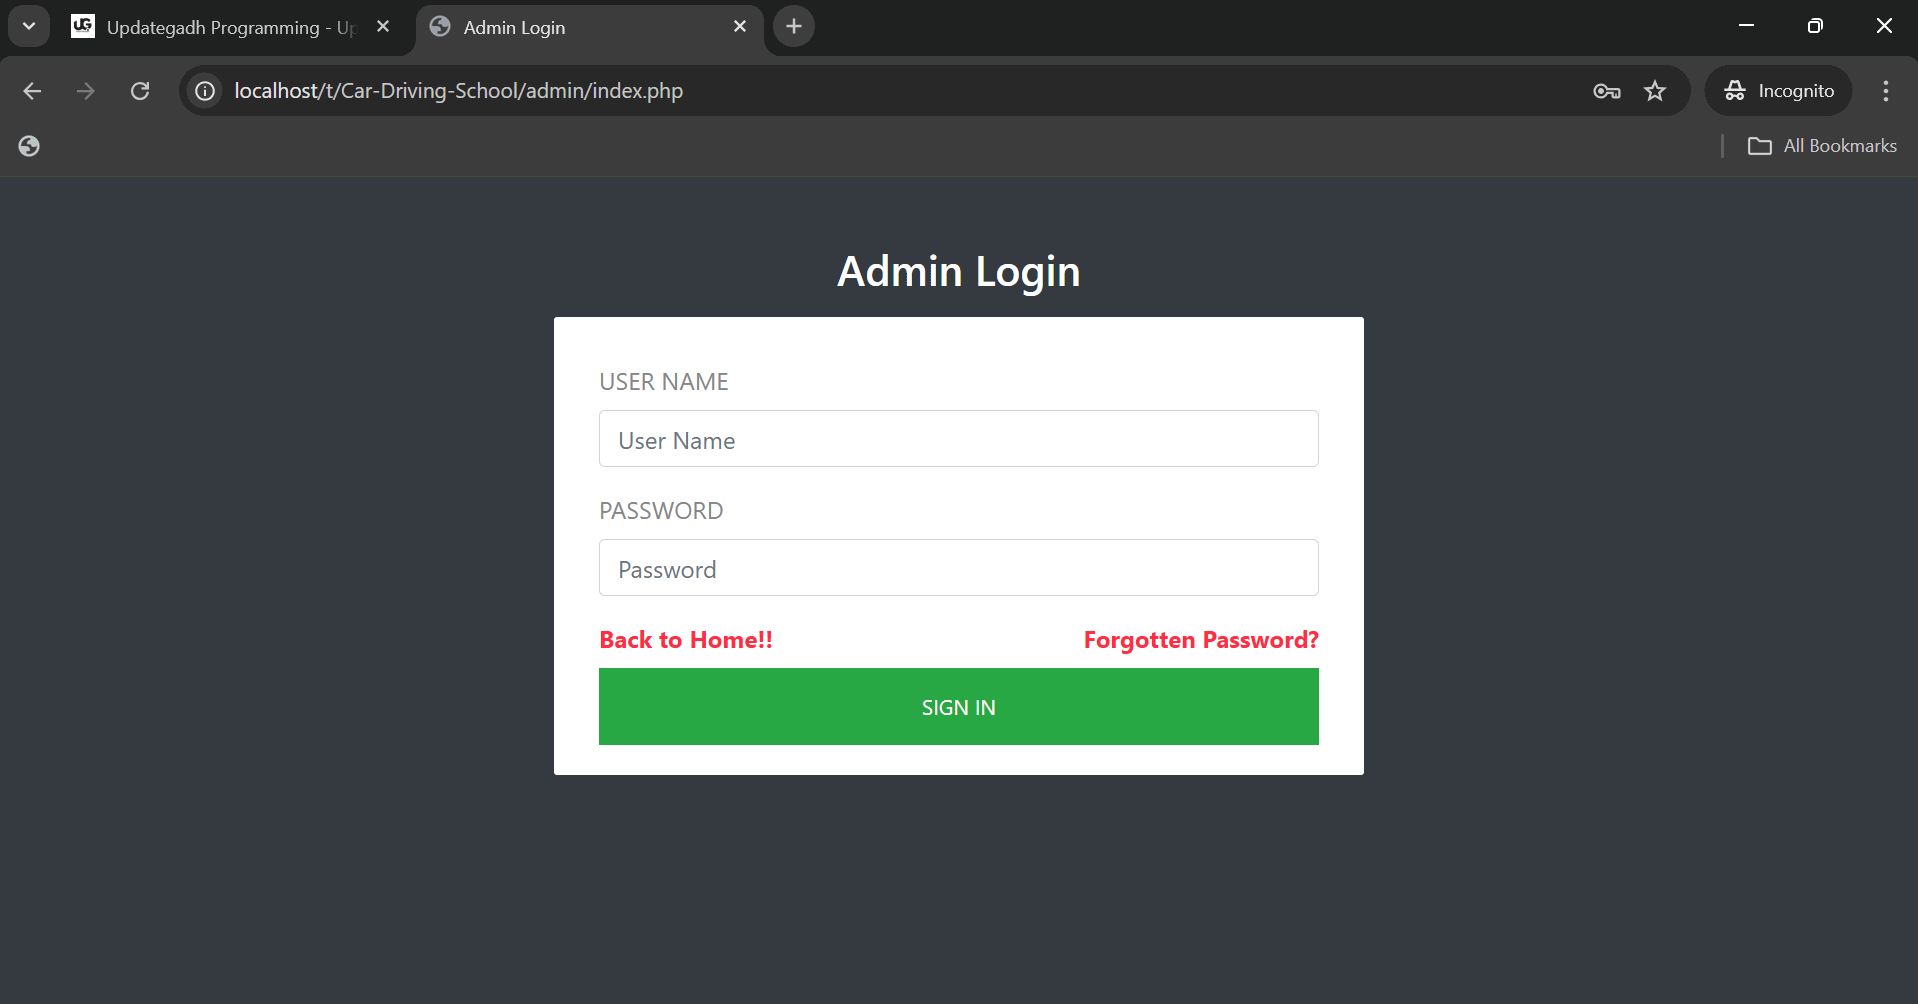The image size is (1918, 1004).
Task: Open a new tab with plus button
Action: pos(794,27)
